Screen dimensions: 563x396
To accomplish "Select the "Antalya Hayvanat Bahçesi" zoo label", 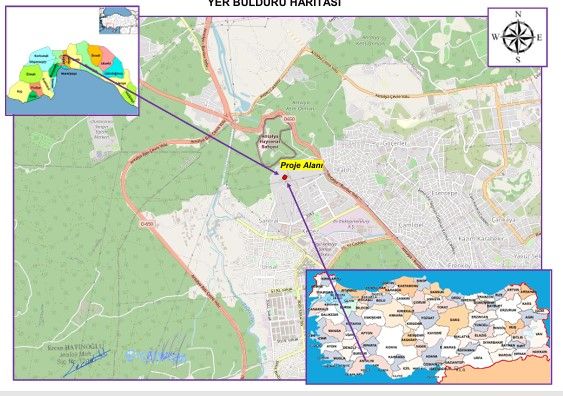I will point(270,141).
